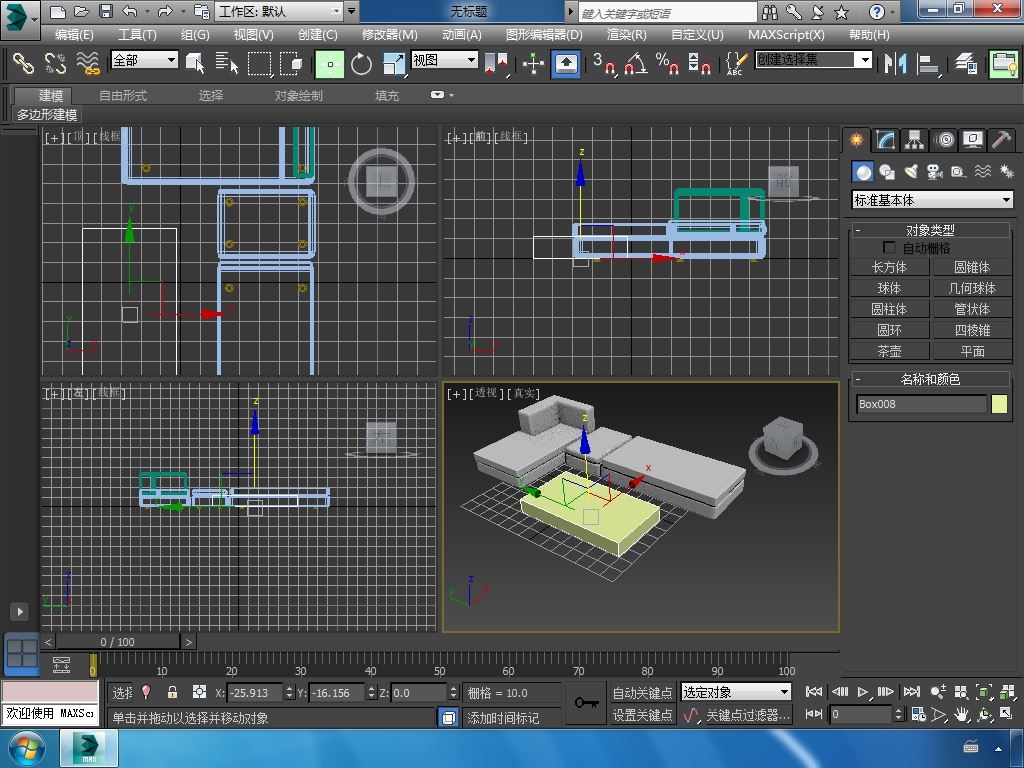
Task: Toggle the selection lock padlock
Action: 172,692
